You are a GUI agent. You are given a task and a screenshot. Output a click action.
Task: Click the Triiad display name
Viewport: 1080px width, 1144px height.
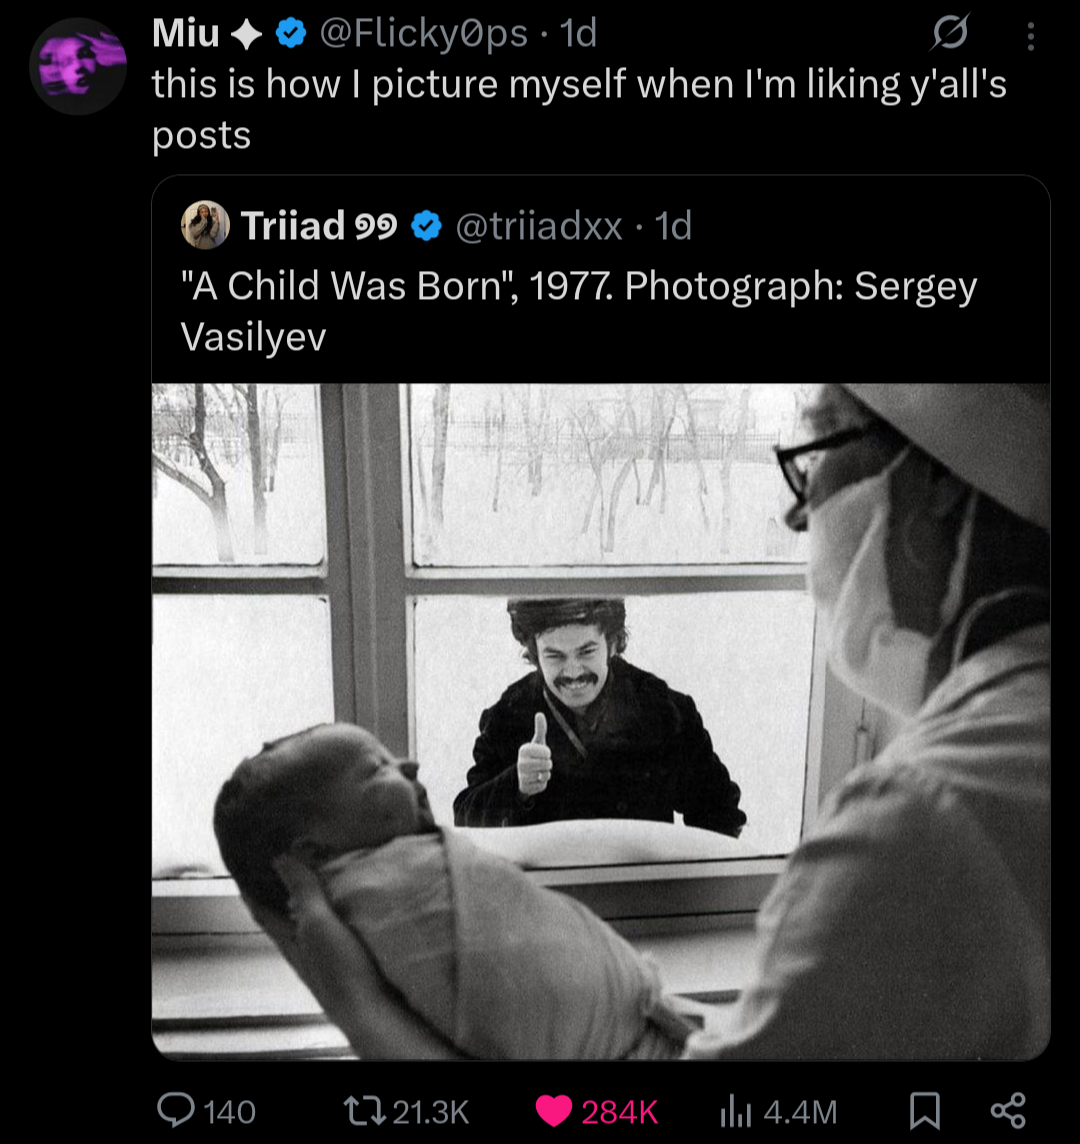[292, 227]
